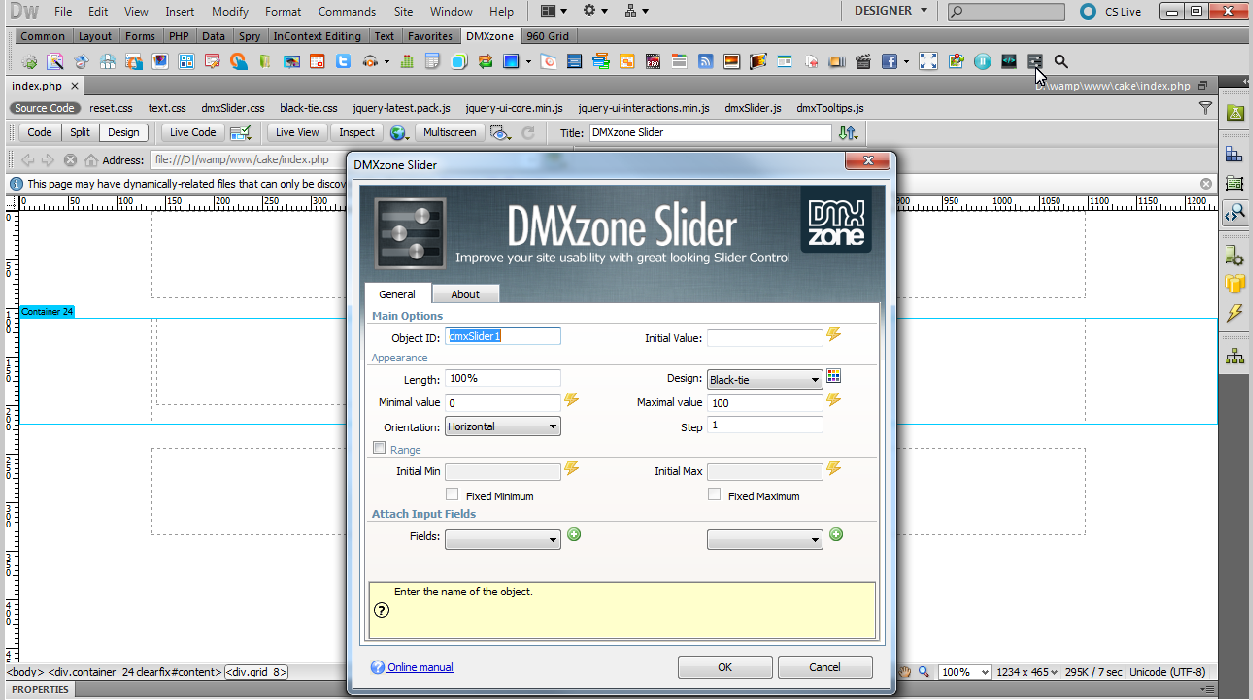The width and height of the screenshot is (1253, 700).
Task: Select the Hand tool in the status bar
Action: pyautogui.click(x=905, y=672)
